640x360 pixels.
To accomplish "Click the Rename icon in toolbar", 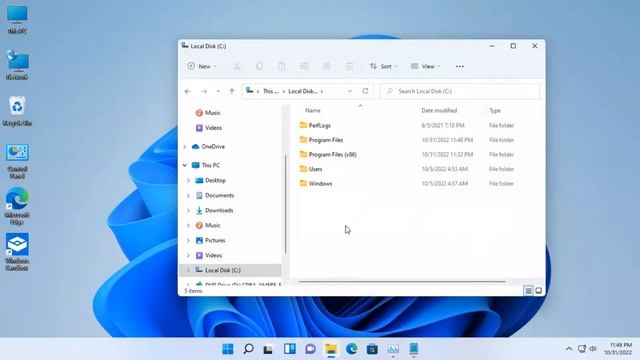I will (x=304, y=66).
